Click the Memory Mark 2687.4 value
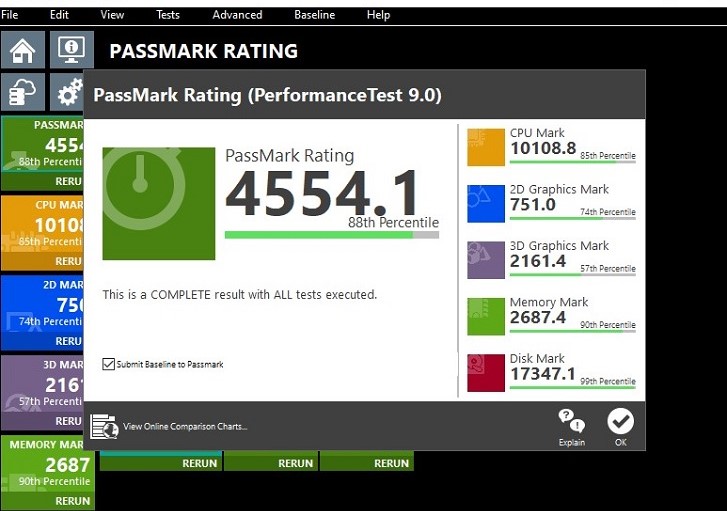This screenshot has width=727, height=511. pyautogui.click(x=538, y=318)
